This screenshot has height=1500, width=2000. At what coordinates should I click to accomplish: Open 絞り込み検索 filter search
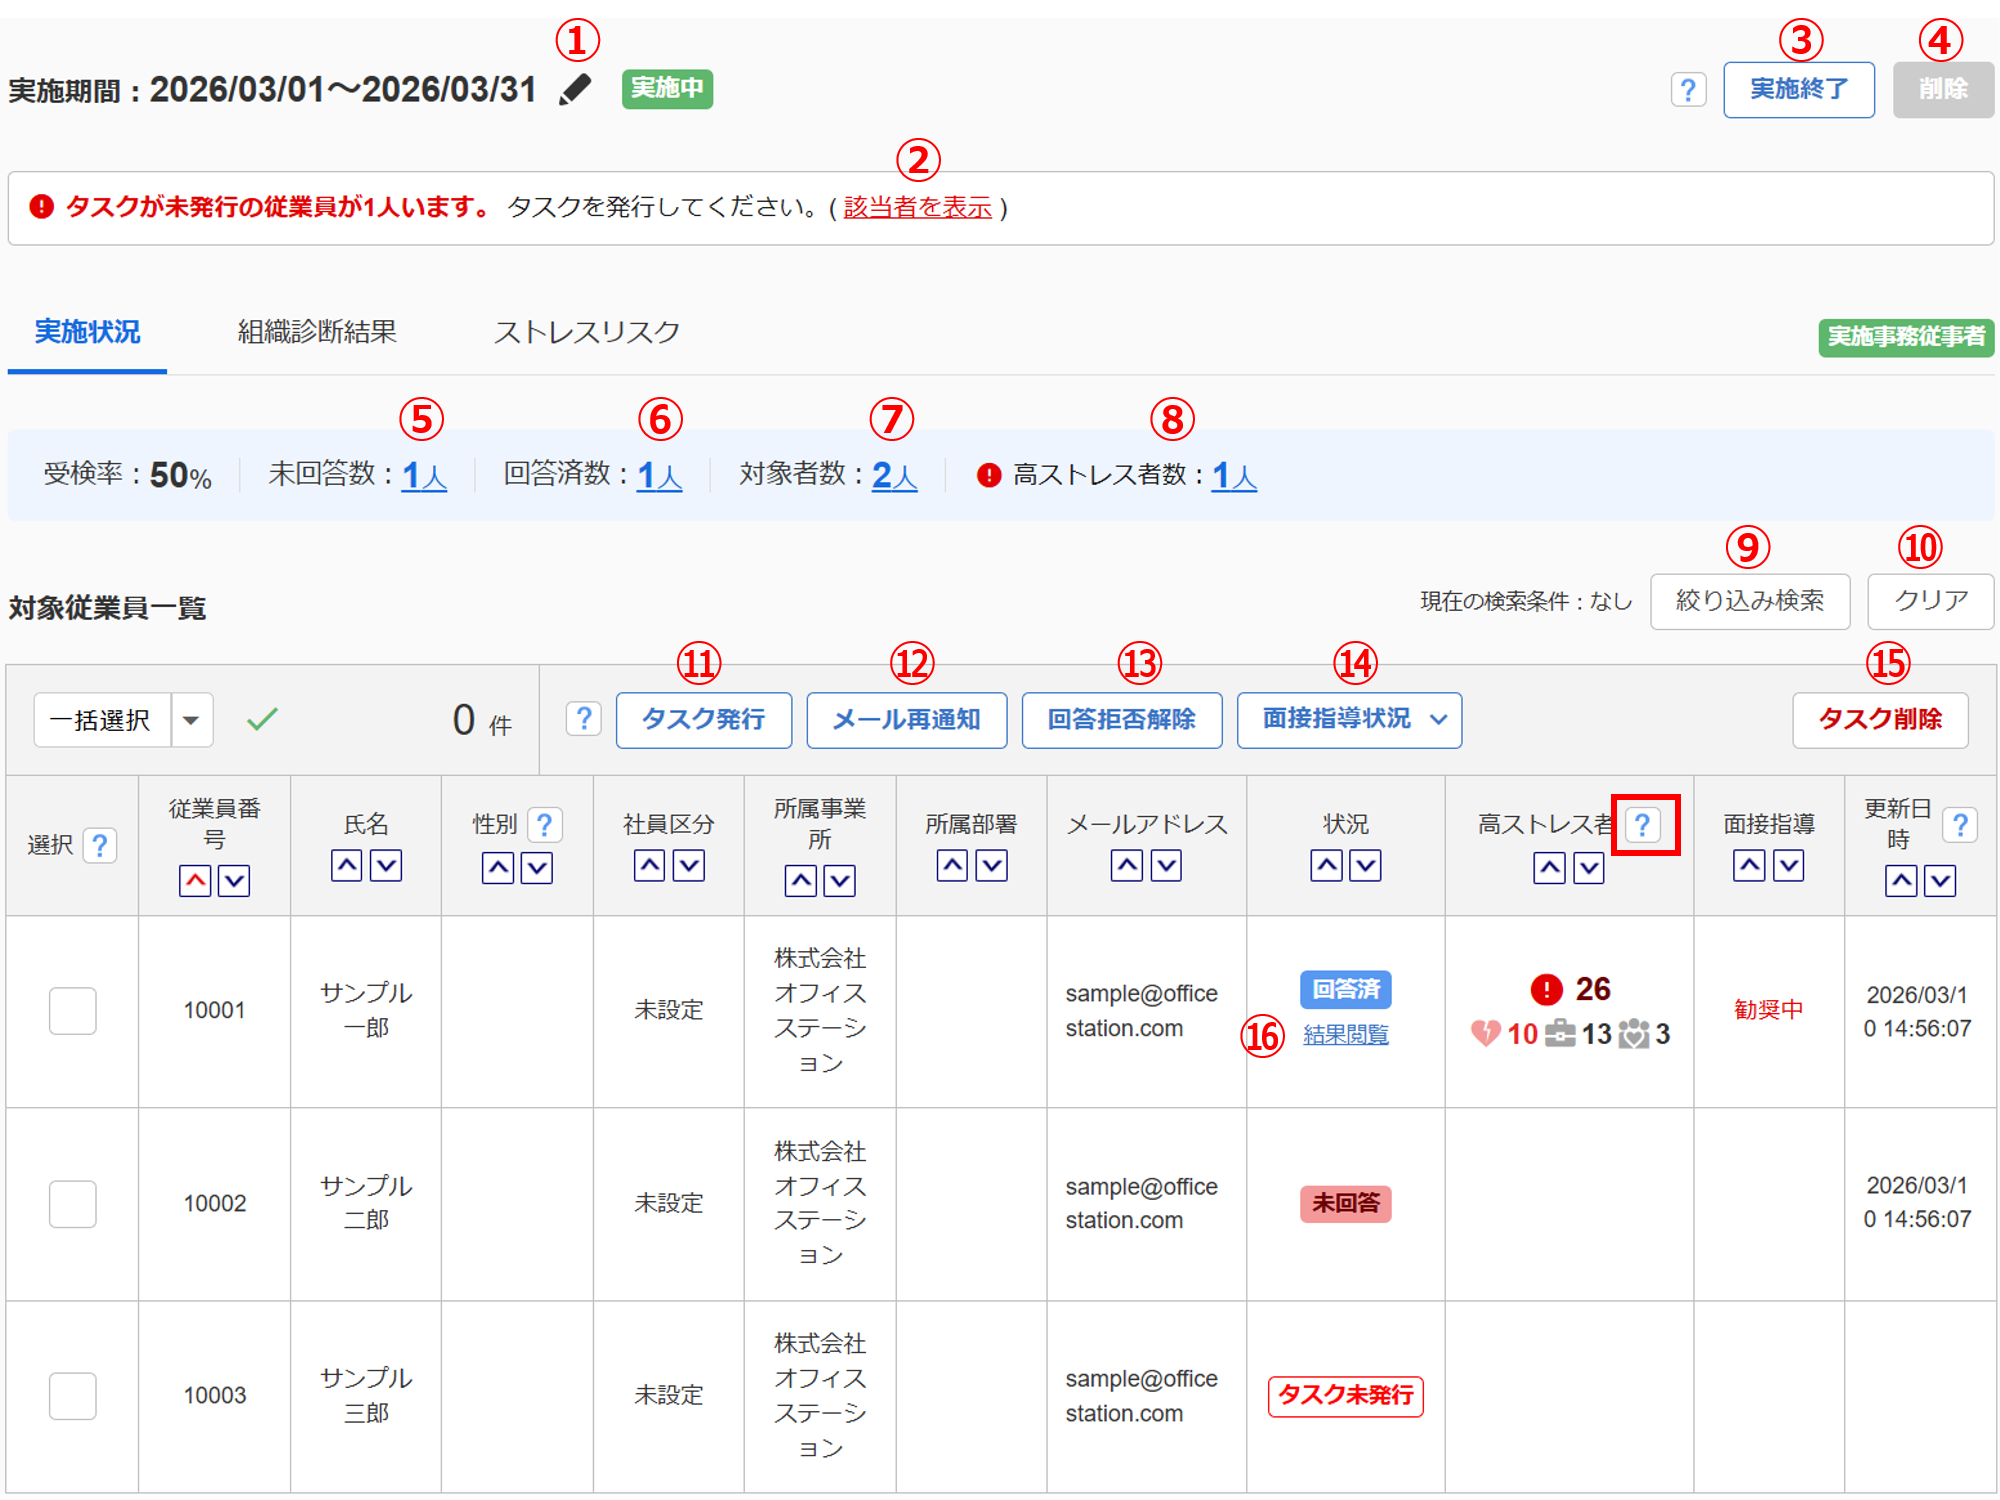pyautogui.click(x=1749, y=601)
